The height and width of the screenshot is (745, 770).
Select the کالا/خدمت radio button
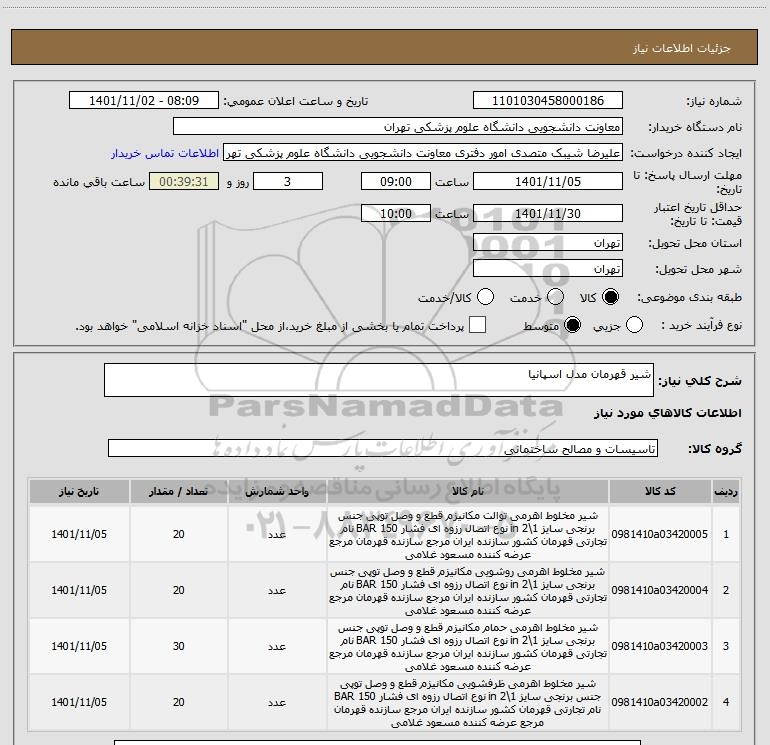tap(485, 297)
